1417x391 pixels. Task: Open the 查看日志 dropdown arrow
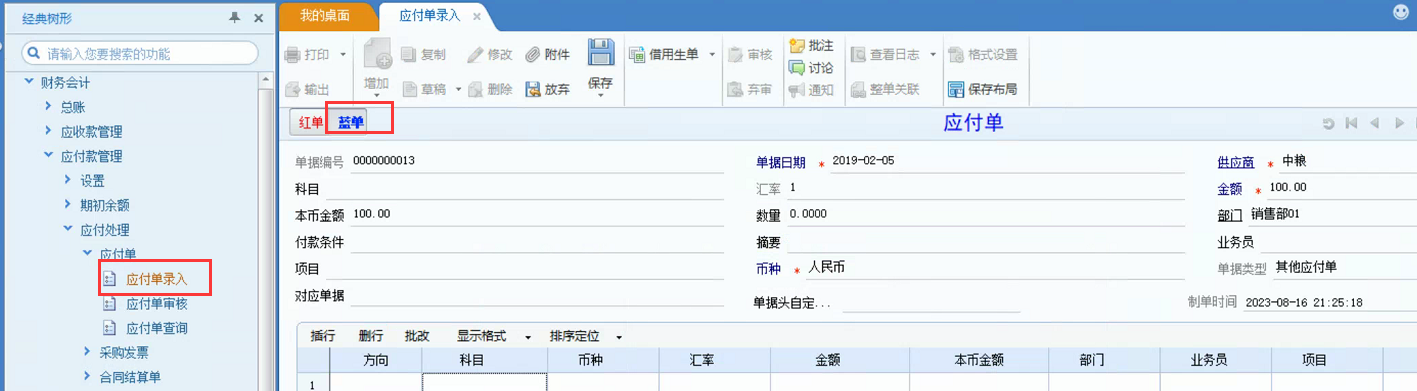coord(933,54)
